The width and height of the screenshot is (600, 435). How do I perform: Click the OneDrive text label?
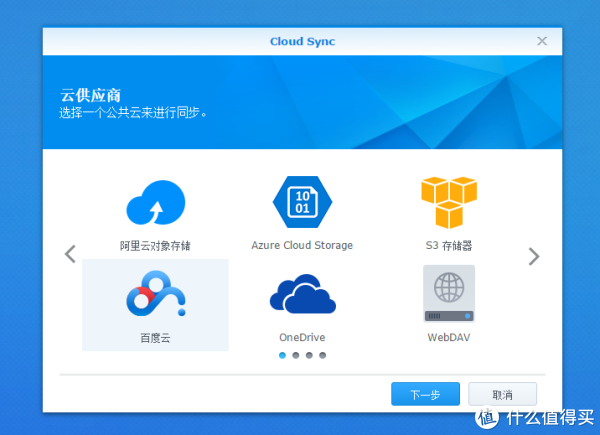[301, 337]
